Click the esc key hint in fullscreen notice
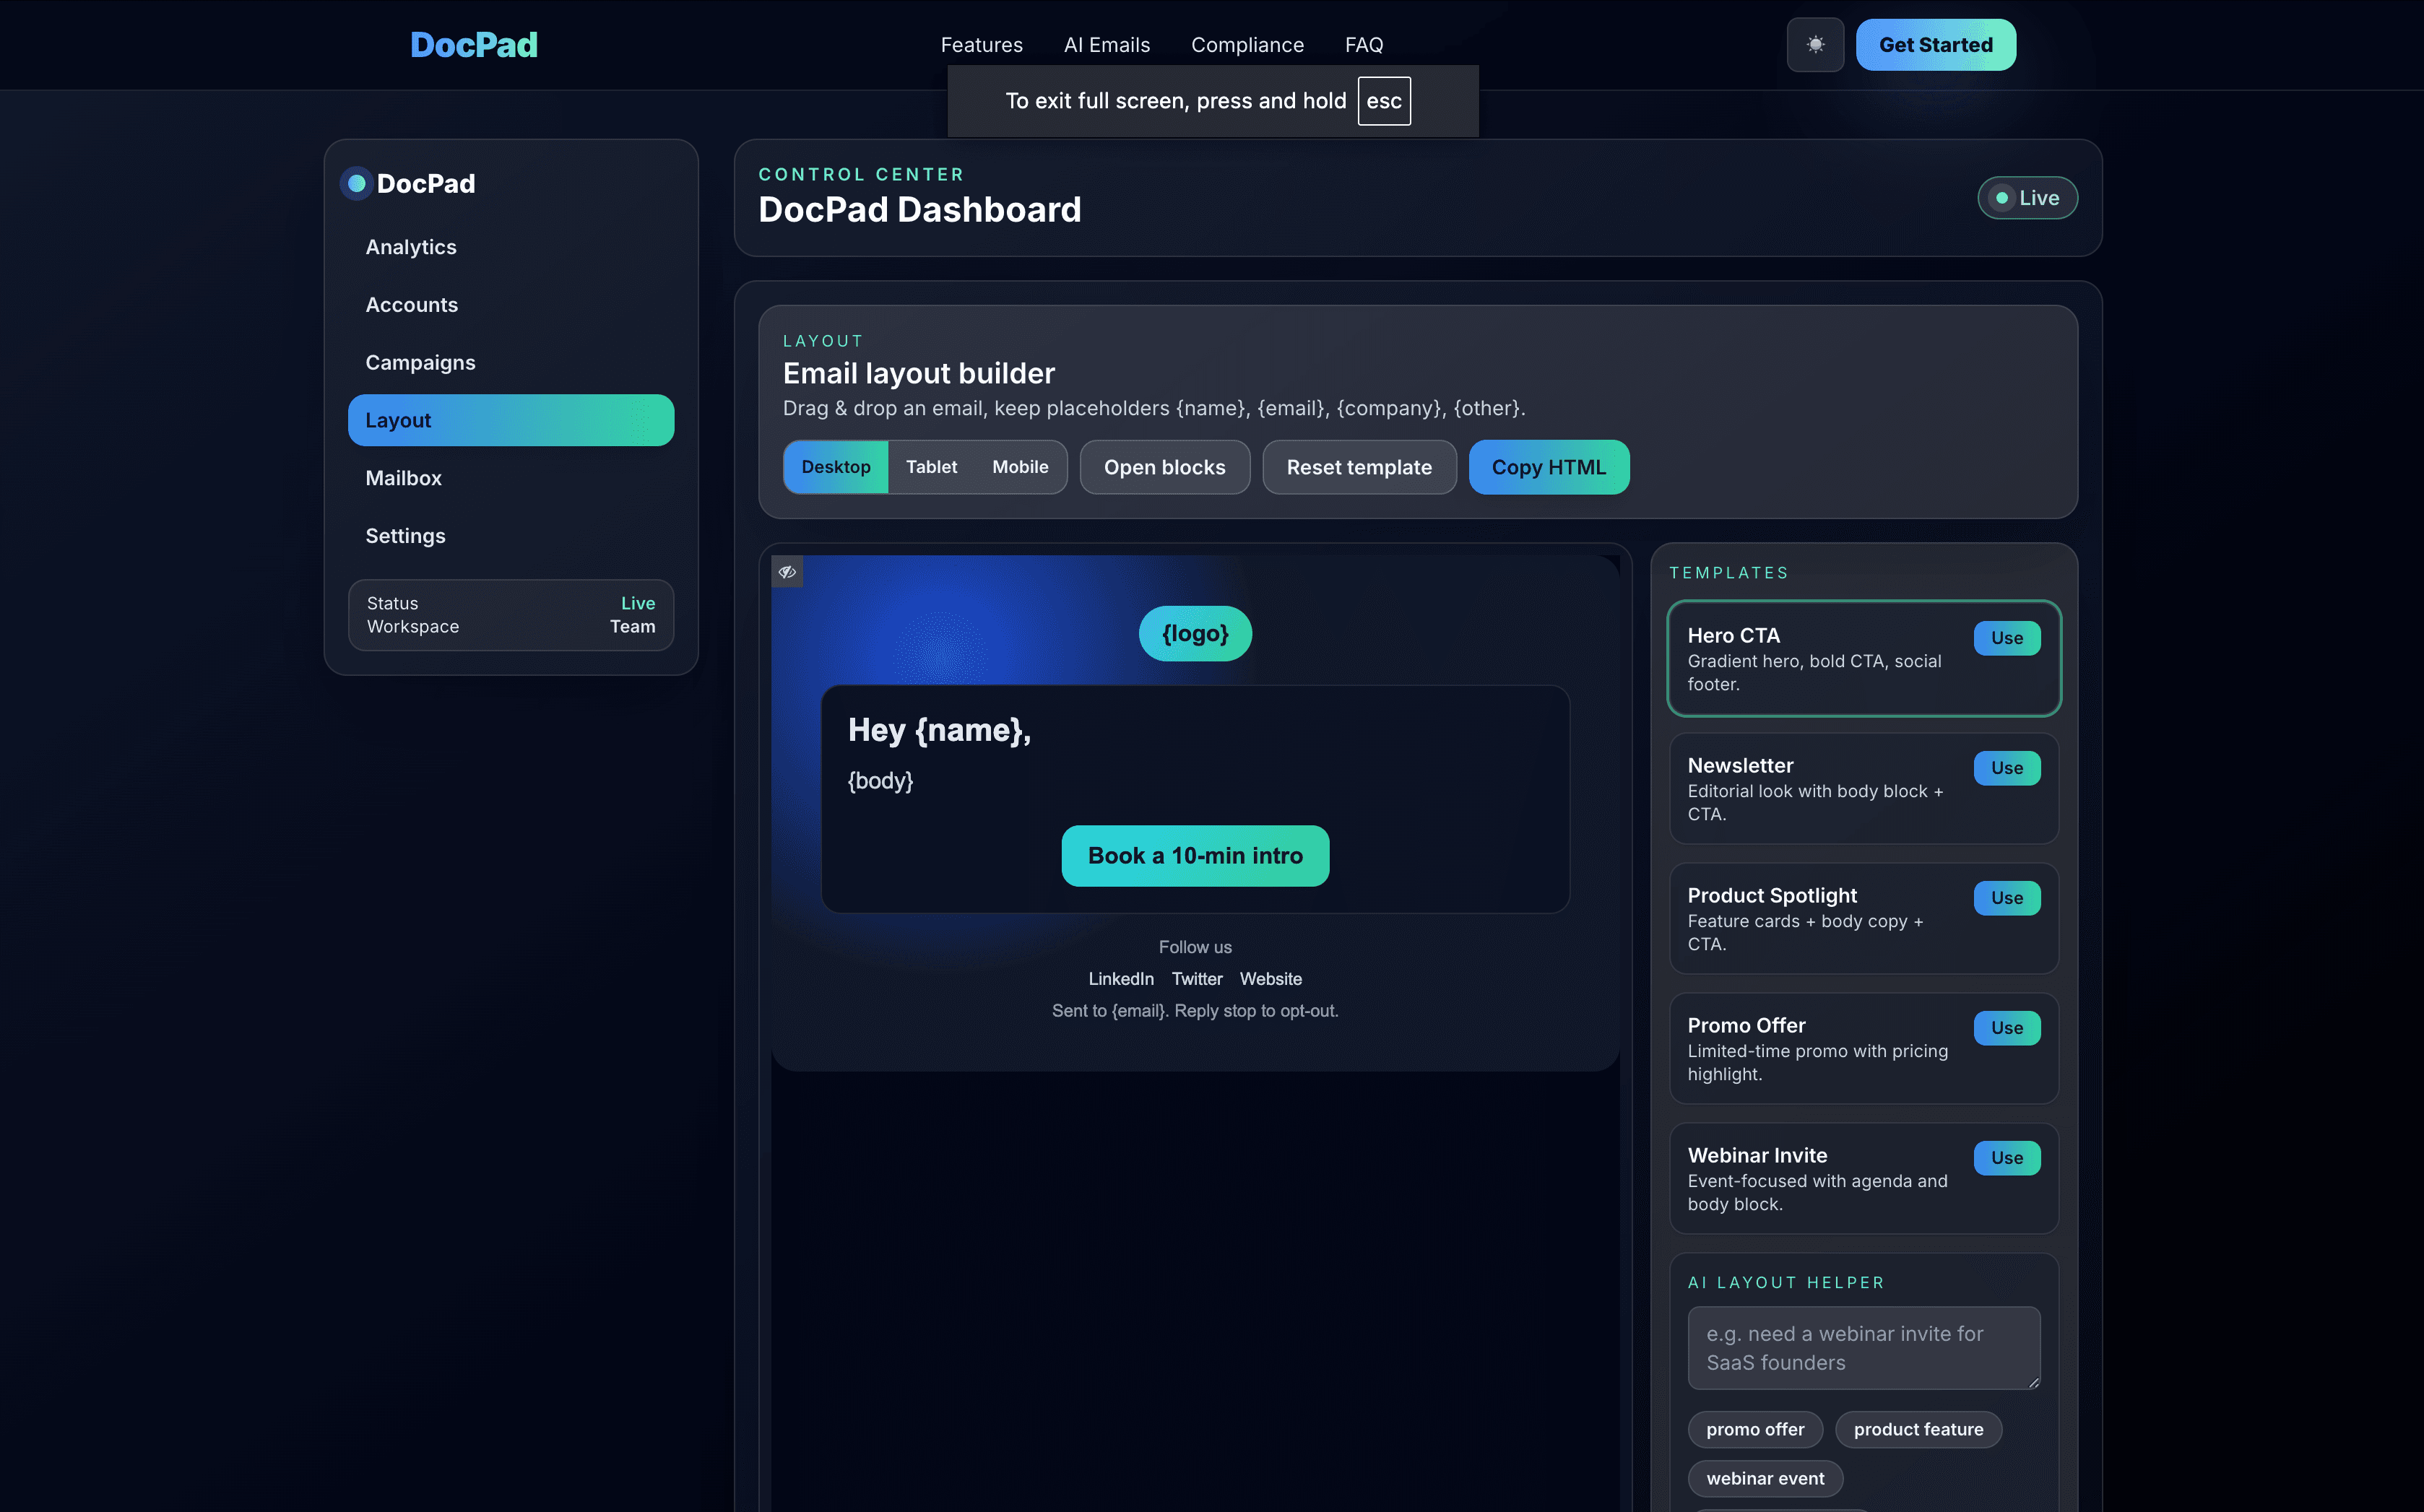 (x=1384, y=101)
